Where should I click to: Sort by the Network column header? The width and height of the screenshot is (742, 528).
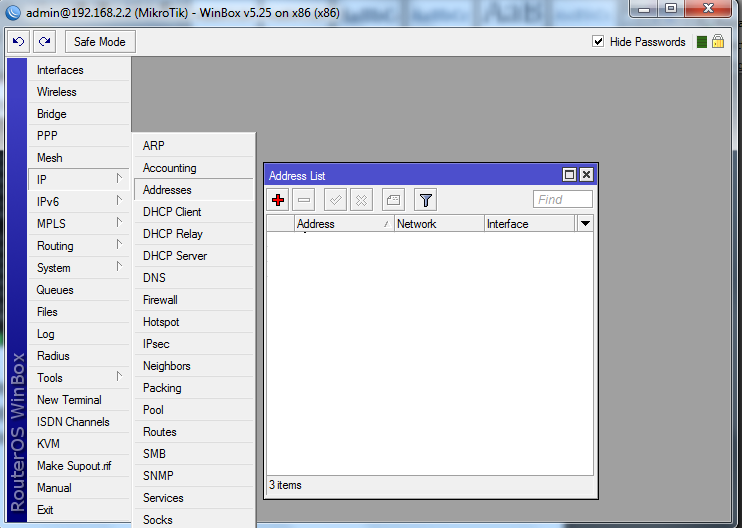click(439, 224)
